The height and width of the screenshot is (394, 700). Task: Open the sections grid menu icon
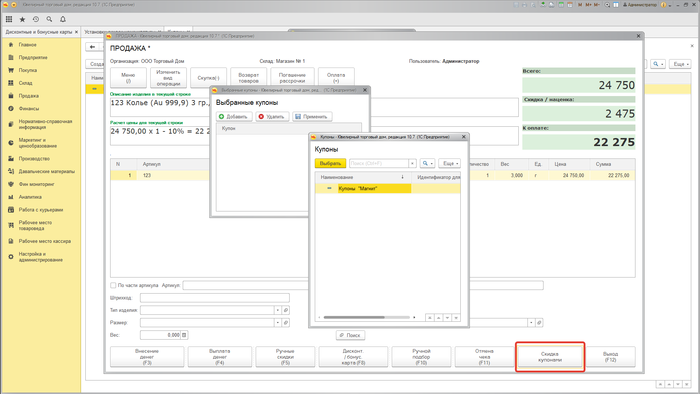9,19
